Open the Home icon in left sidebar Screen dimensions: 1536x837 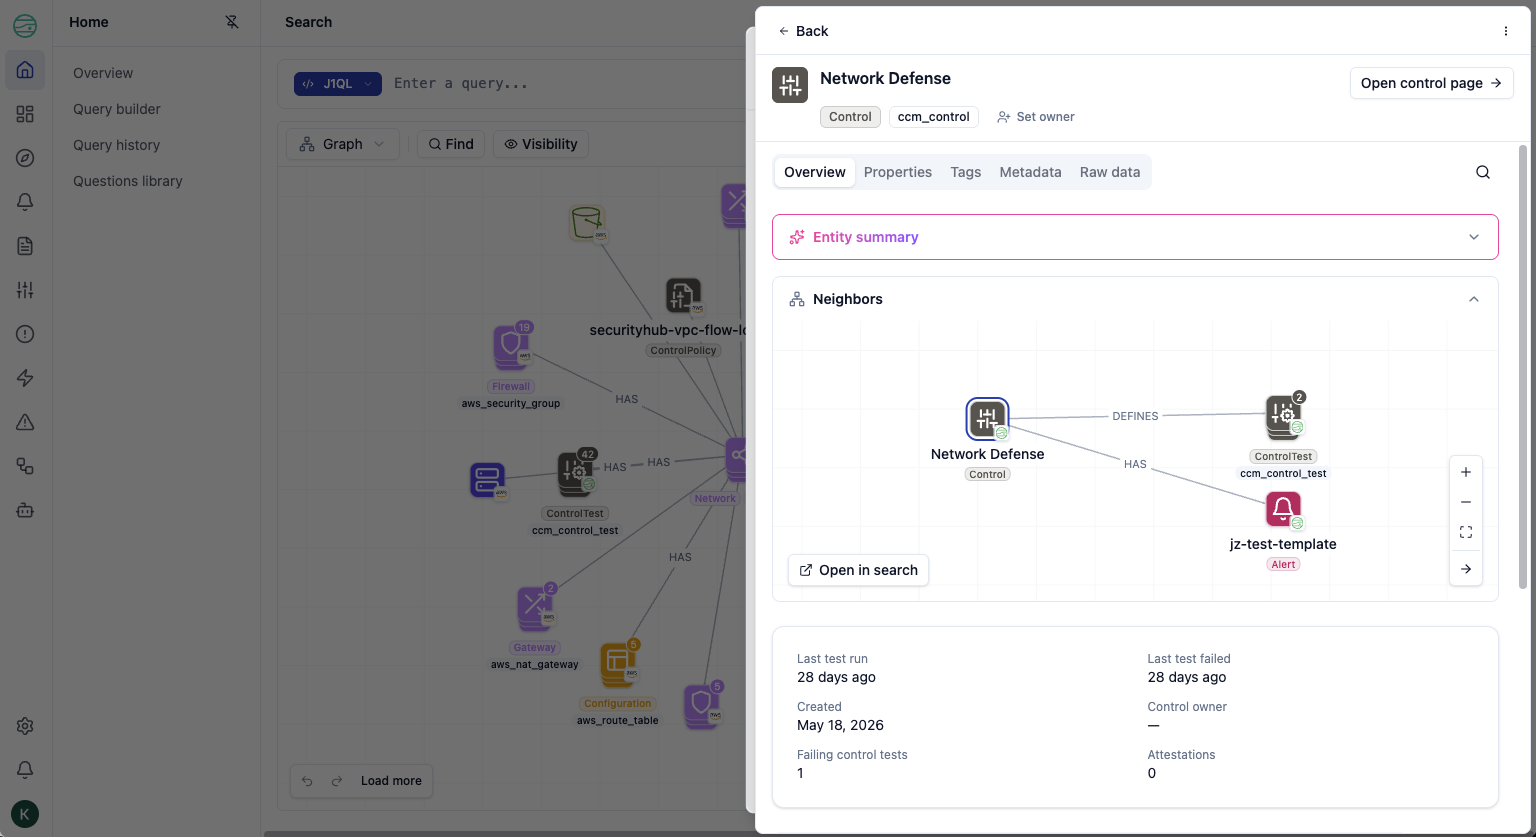pyautogui.click(x=25, y=70)
